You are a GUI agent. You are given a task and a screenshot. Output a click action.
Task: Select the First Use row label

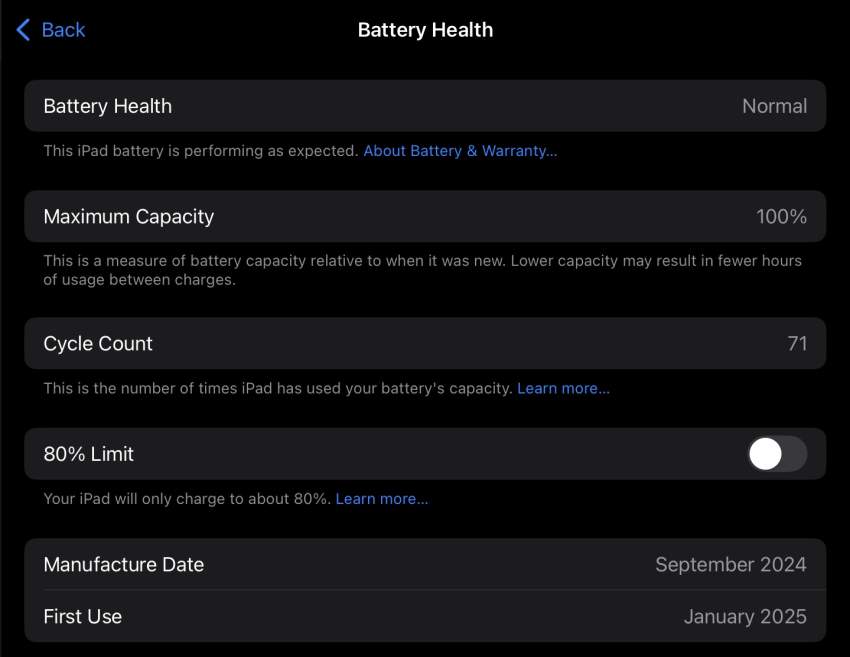83,617
